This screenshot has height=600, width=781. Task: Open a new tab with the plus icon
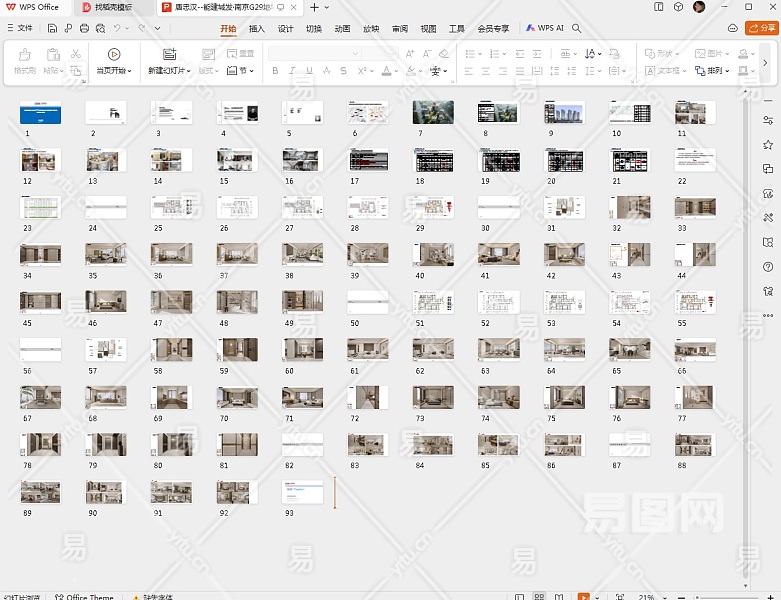314,7
